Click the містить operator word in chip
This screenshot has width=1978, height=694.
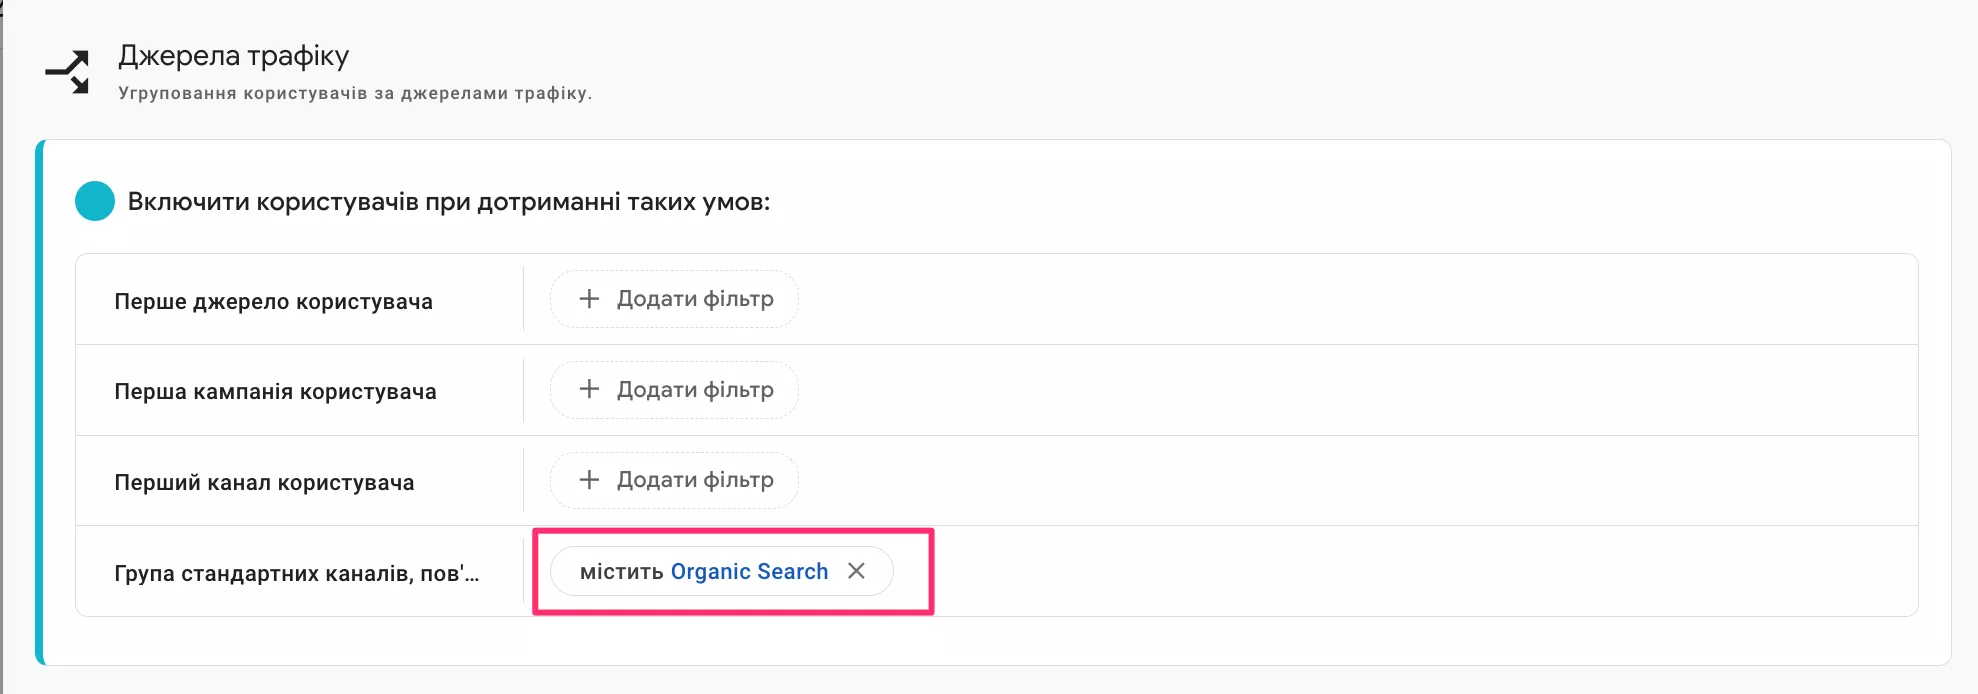tap(621, 572)
